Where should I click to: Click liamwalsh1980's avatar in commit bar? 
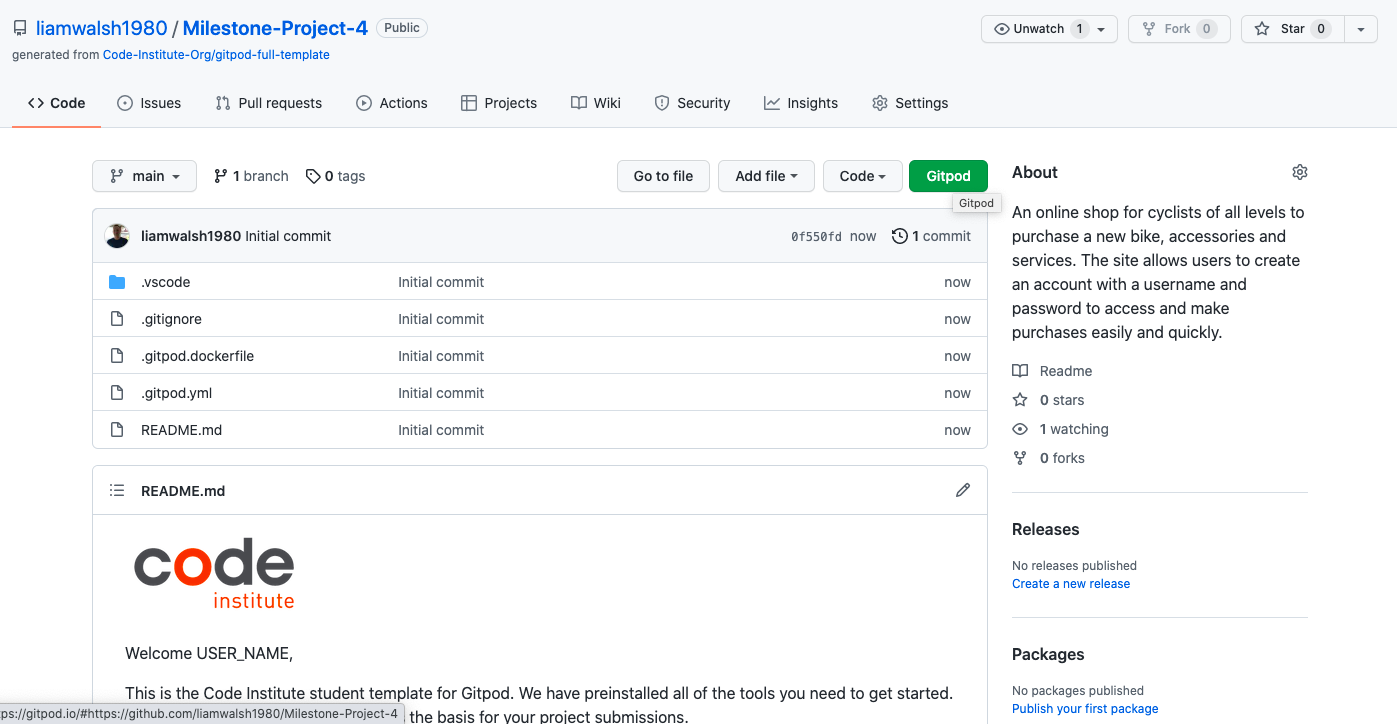tap(117, 236)
